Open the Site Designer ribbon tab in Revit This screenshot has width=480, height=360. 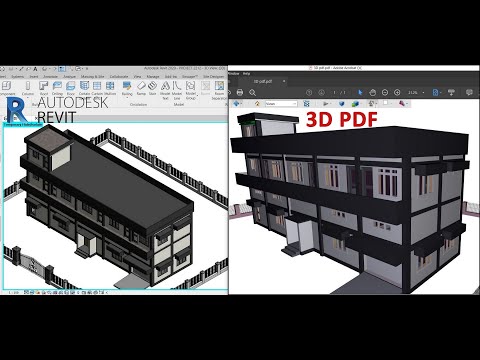213,76
